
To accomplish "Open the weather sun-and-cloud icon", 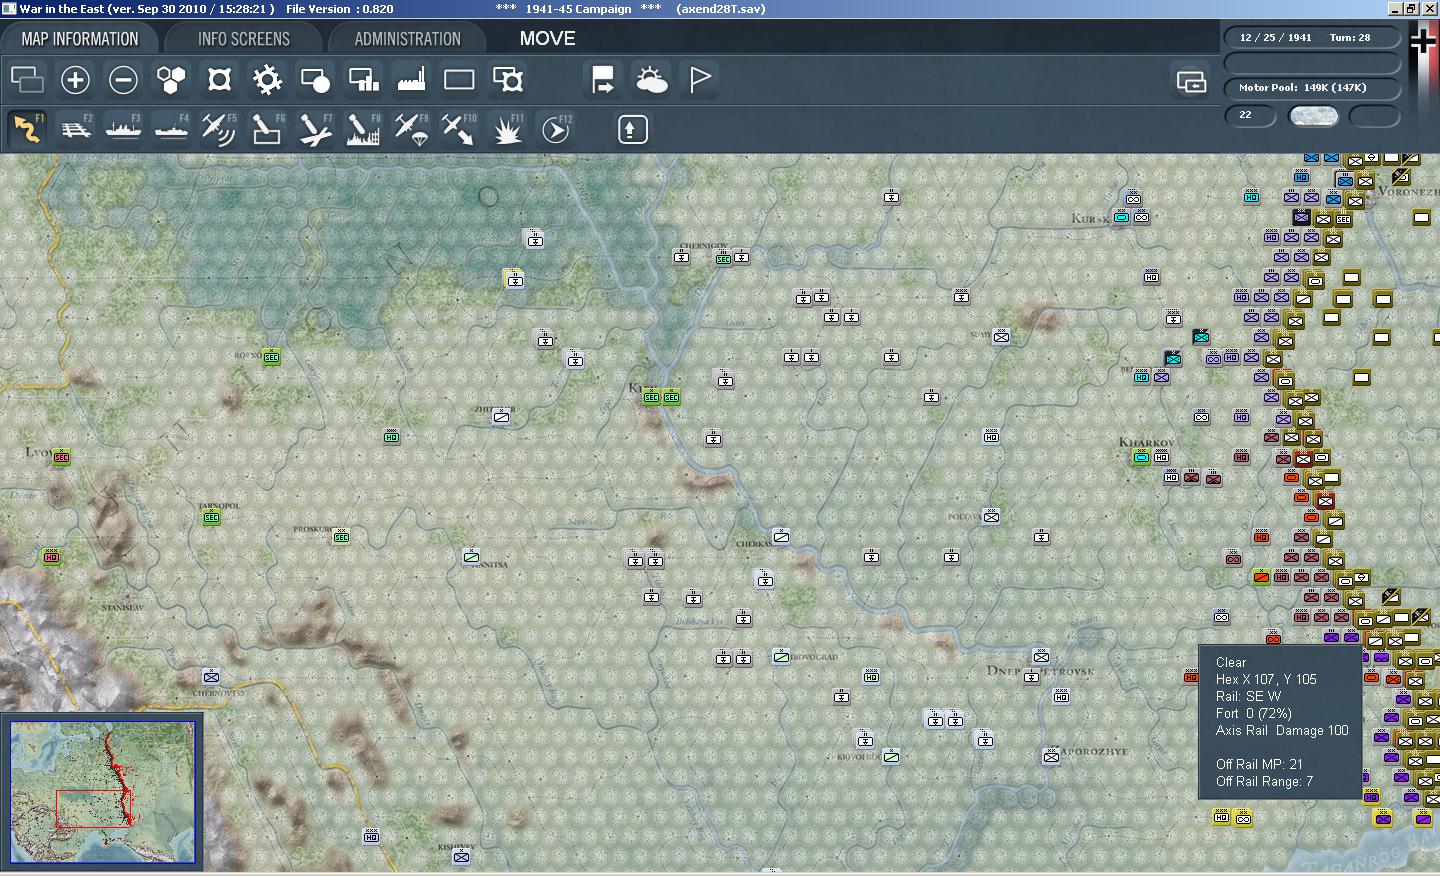I will tap(651, 80).
